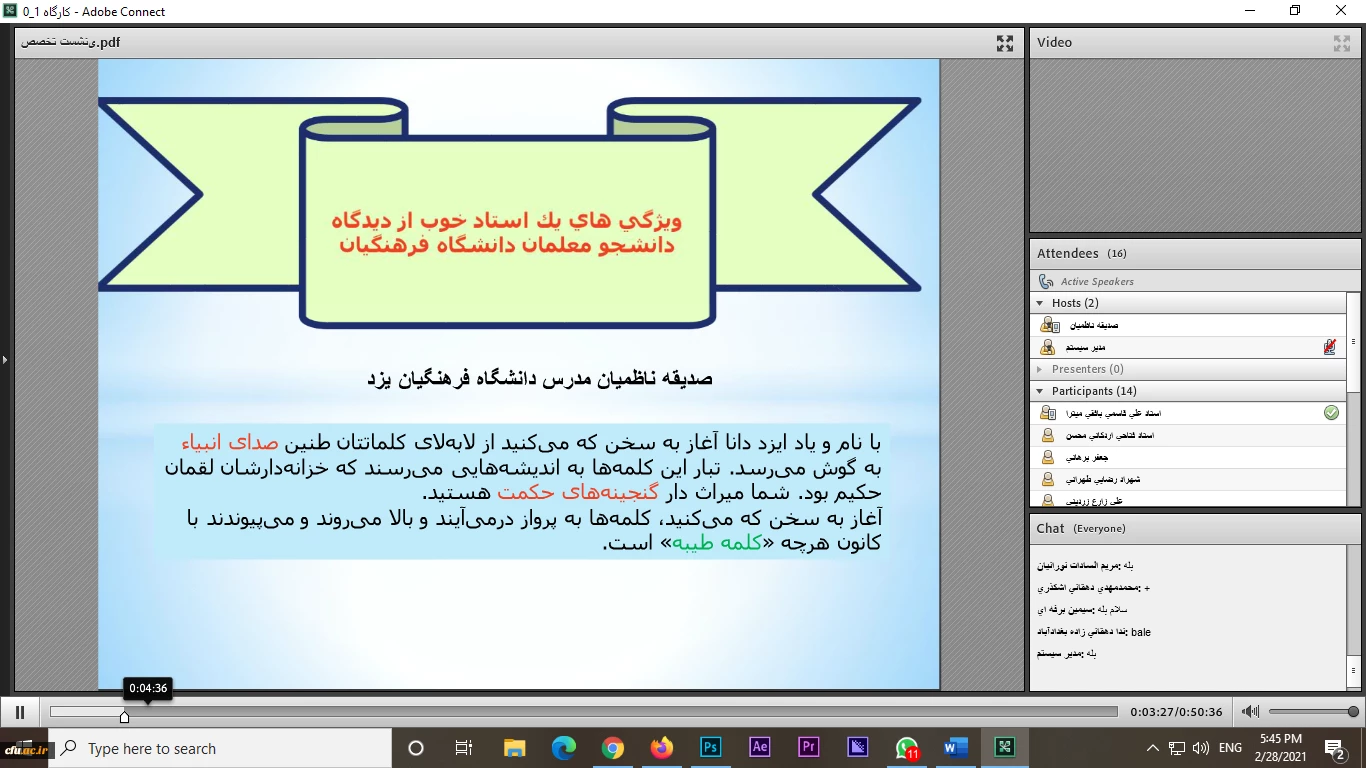Click the first host's avatar icon
Screen dimensions: 1366x768
click(x=1049, y=325)
